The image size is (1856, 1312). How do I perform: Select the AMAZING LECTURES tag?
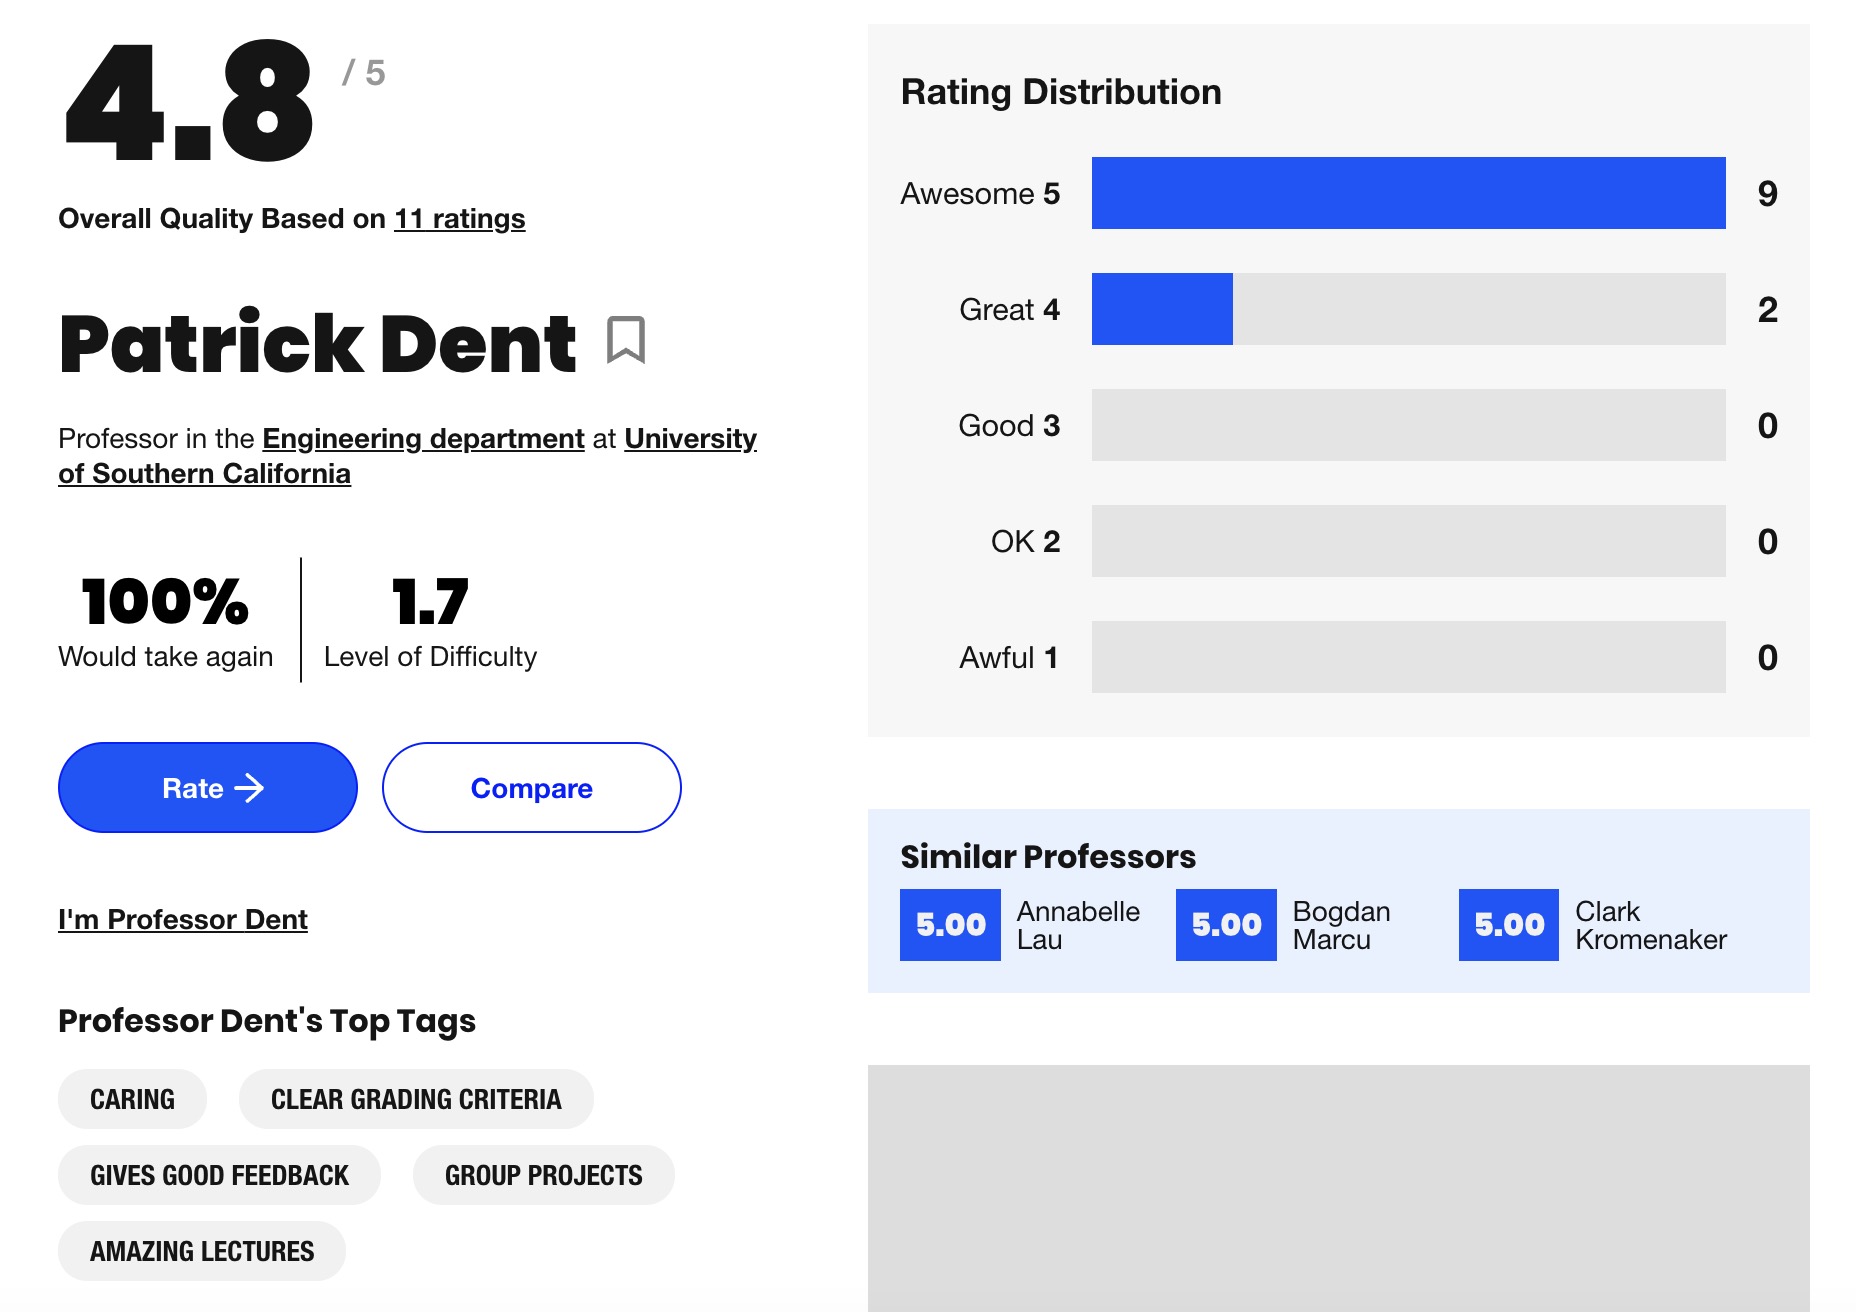(x=201, y=1251)
